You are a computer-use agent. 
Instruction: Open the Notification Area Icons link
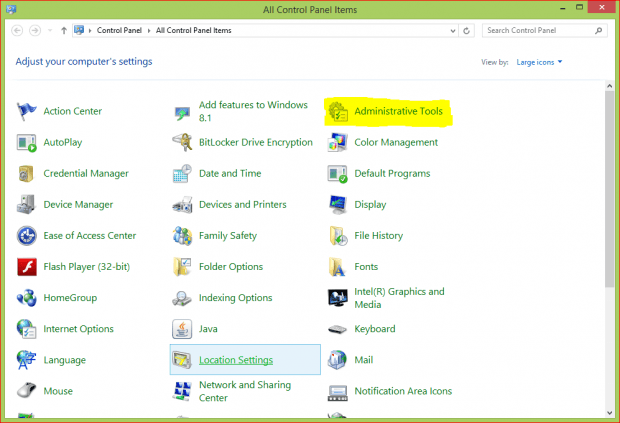pyautogui.click(x=403, y=391)
